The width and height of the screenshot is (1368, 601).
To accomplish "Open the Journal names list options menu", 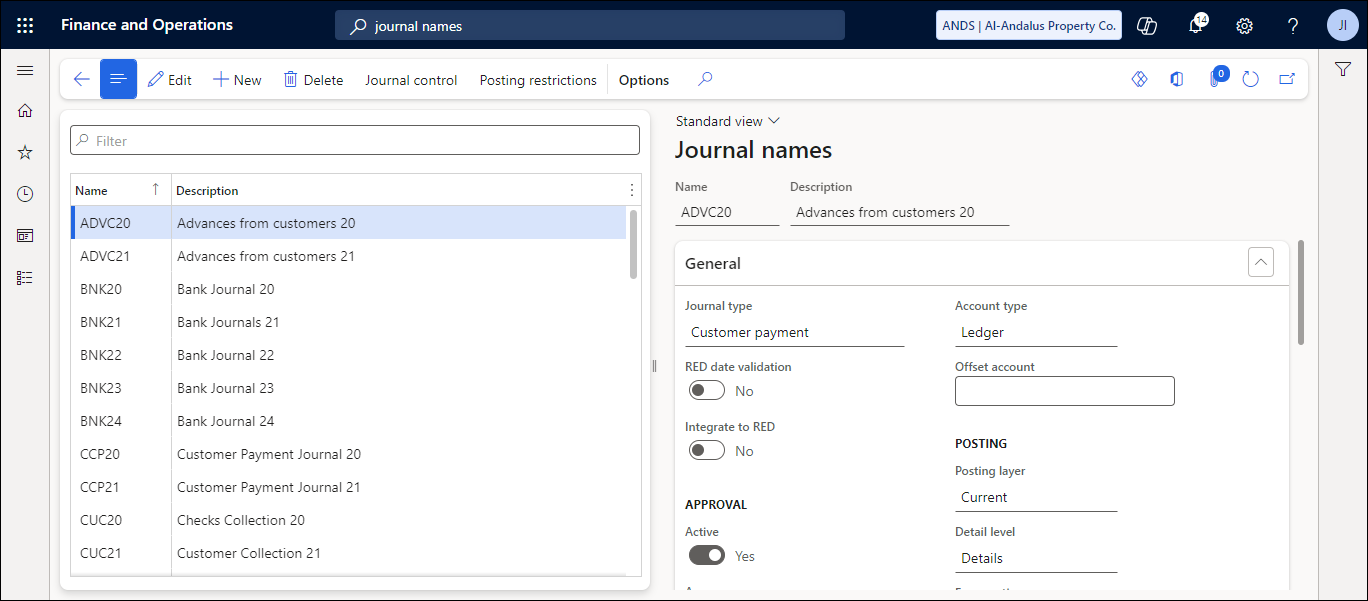I will click(x=631, y=189).
